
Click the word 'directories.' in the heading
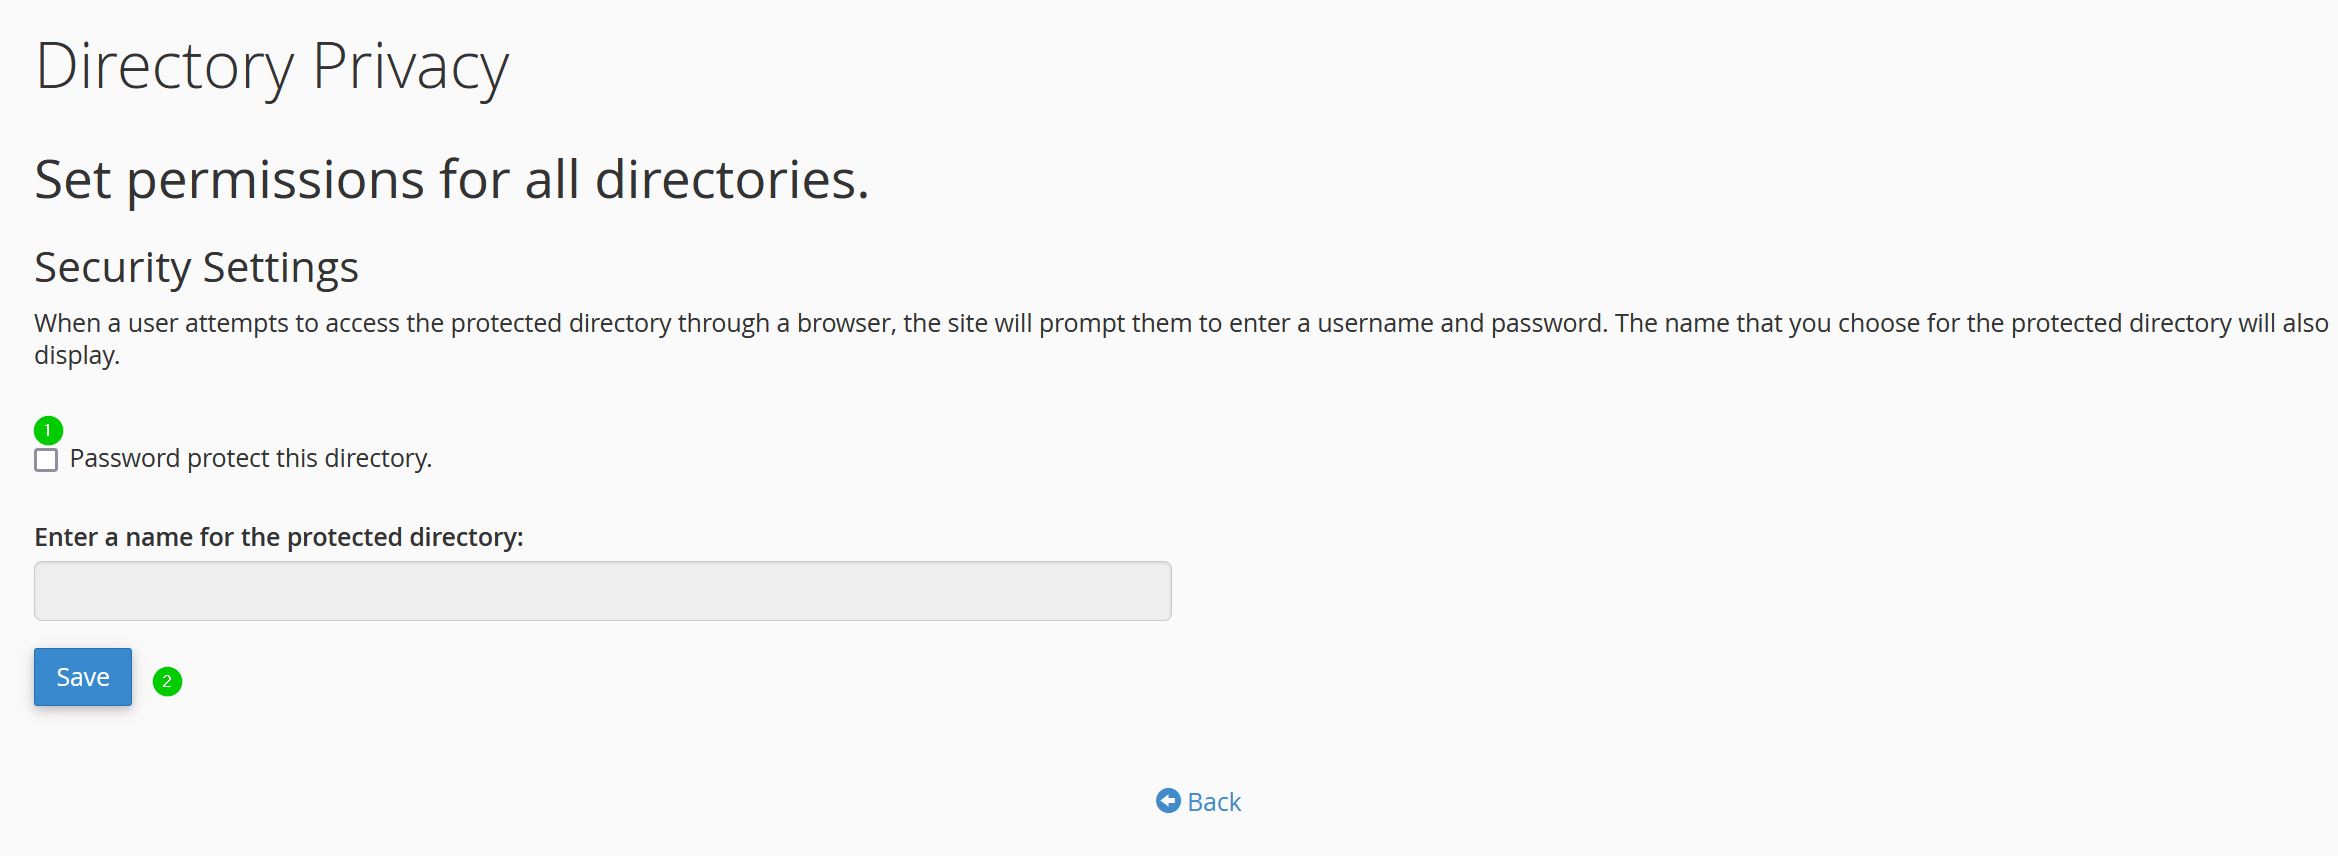pos(732,180)
